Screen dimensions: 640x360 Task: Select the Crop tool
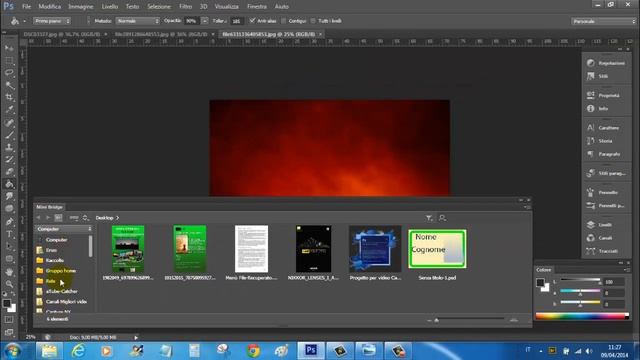[9, 98]
